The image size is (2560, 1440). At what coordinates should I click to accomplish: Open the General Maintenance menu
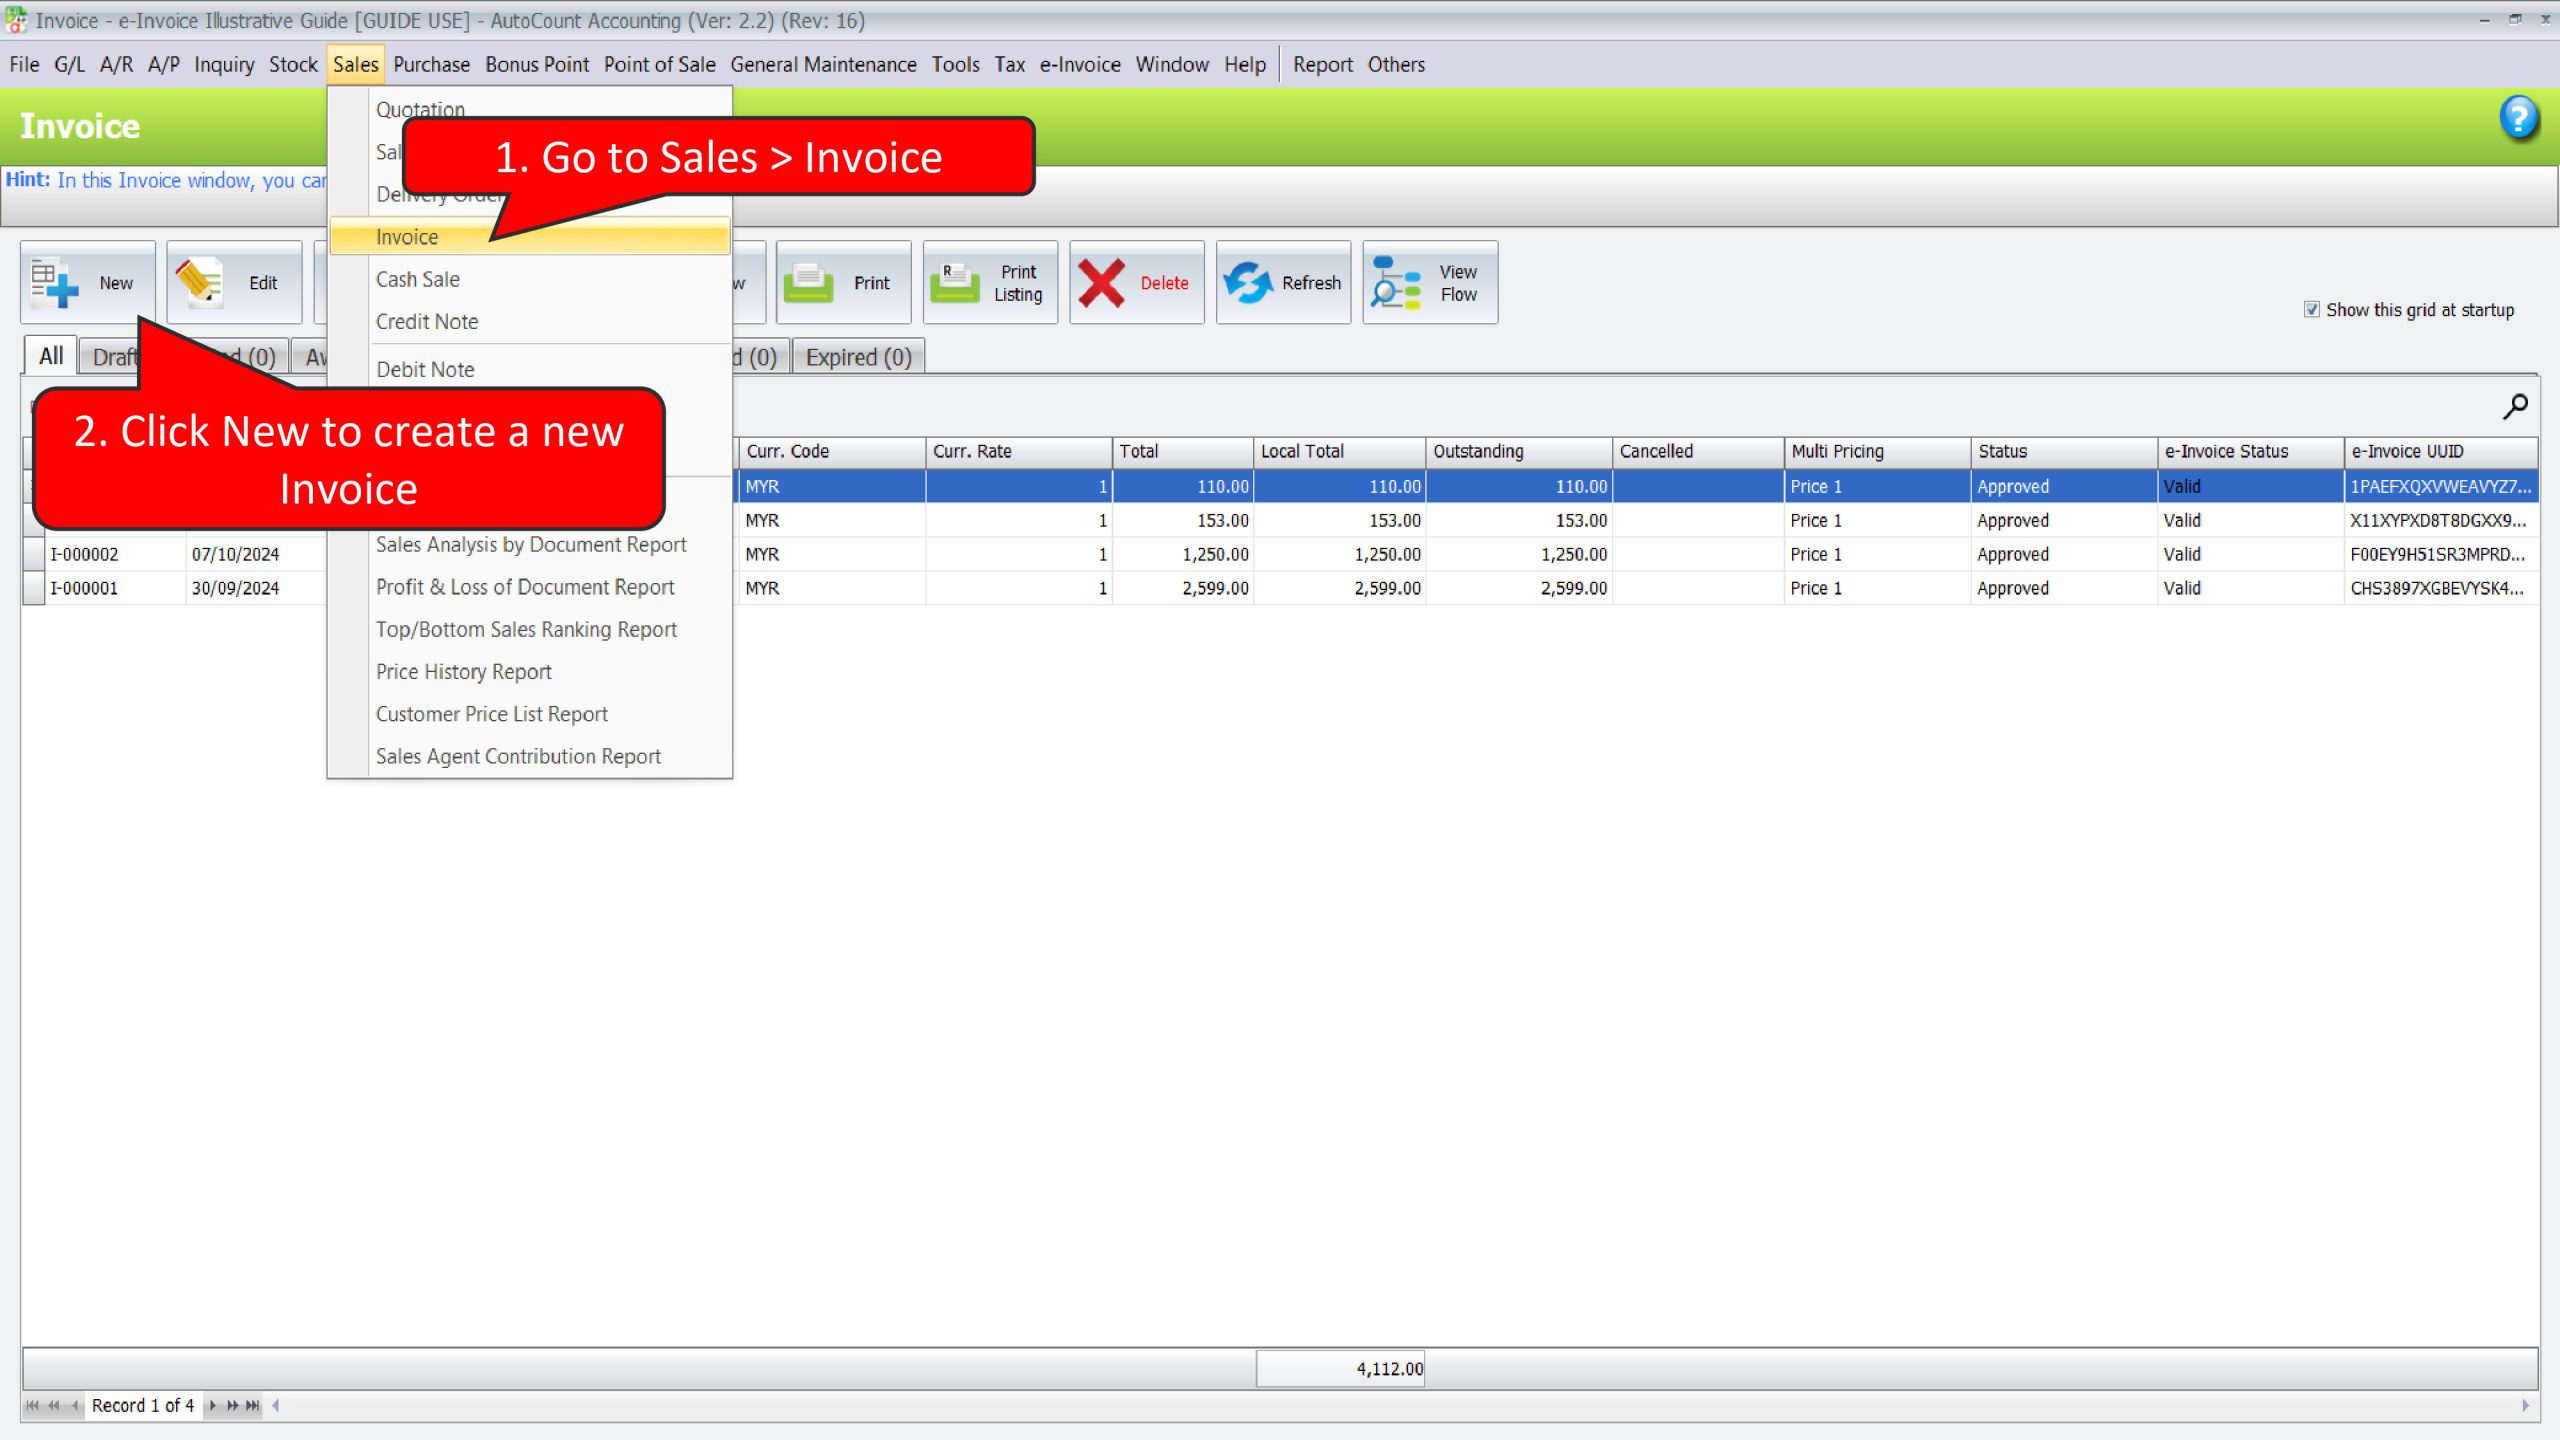(x=823, y=64)
